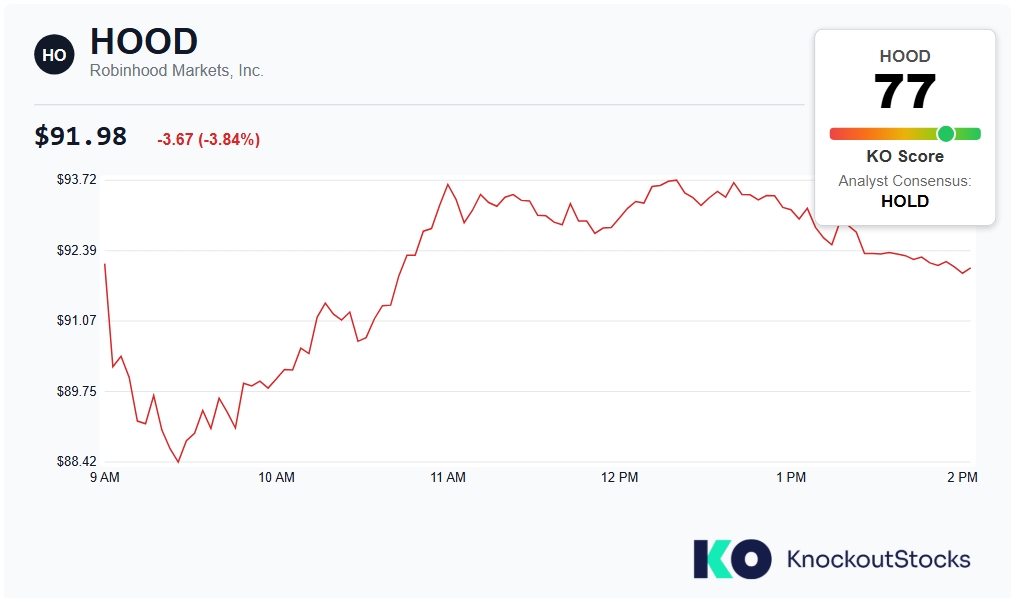Click the KO Score slider green knob
Viewport: 1016px width, 598px height.
pyautogui.click(x=945, y=134)
